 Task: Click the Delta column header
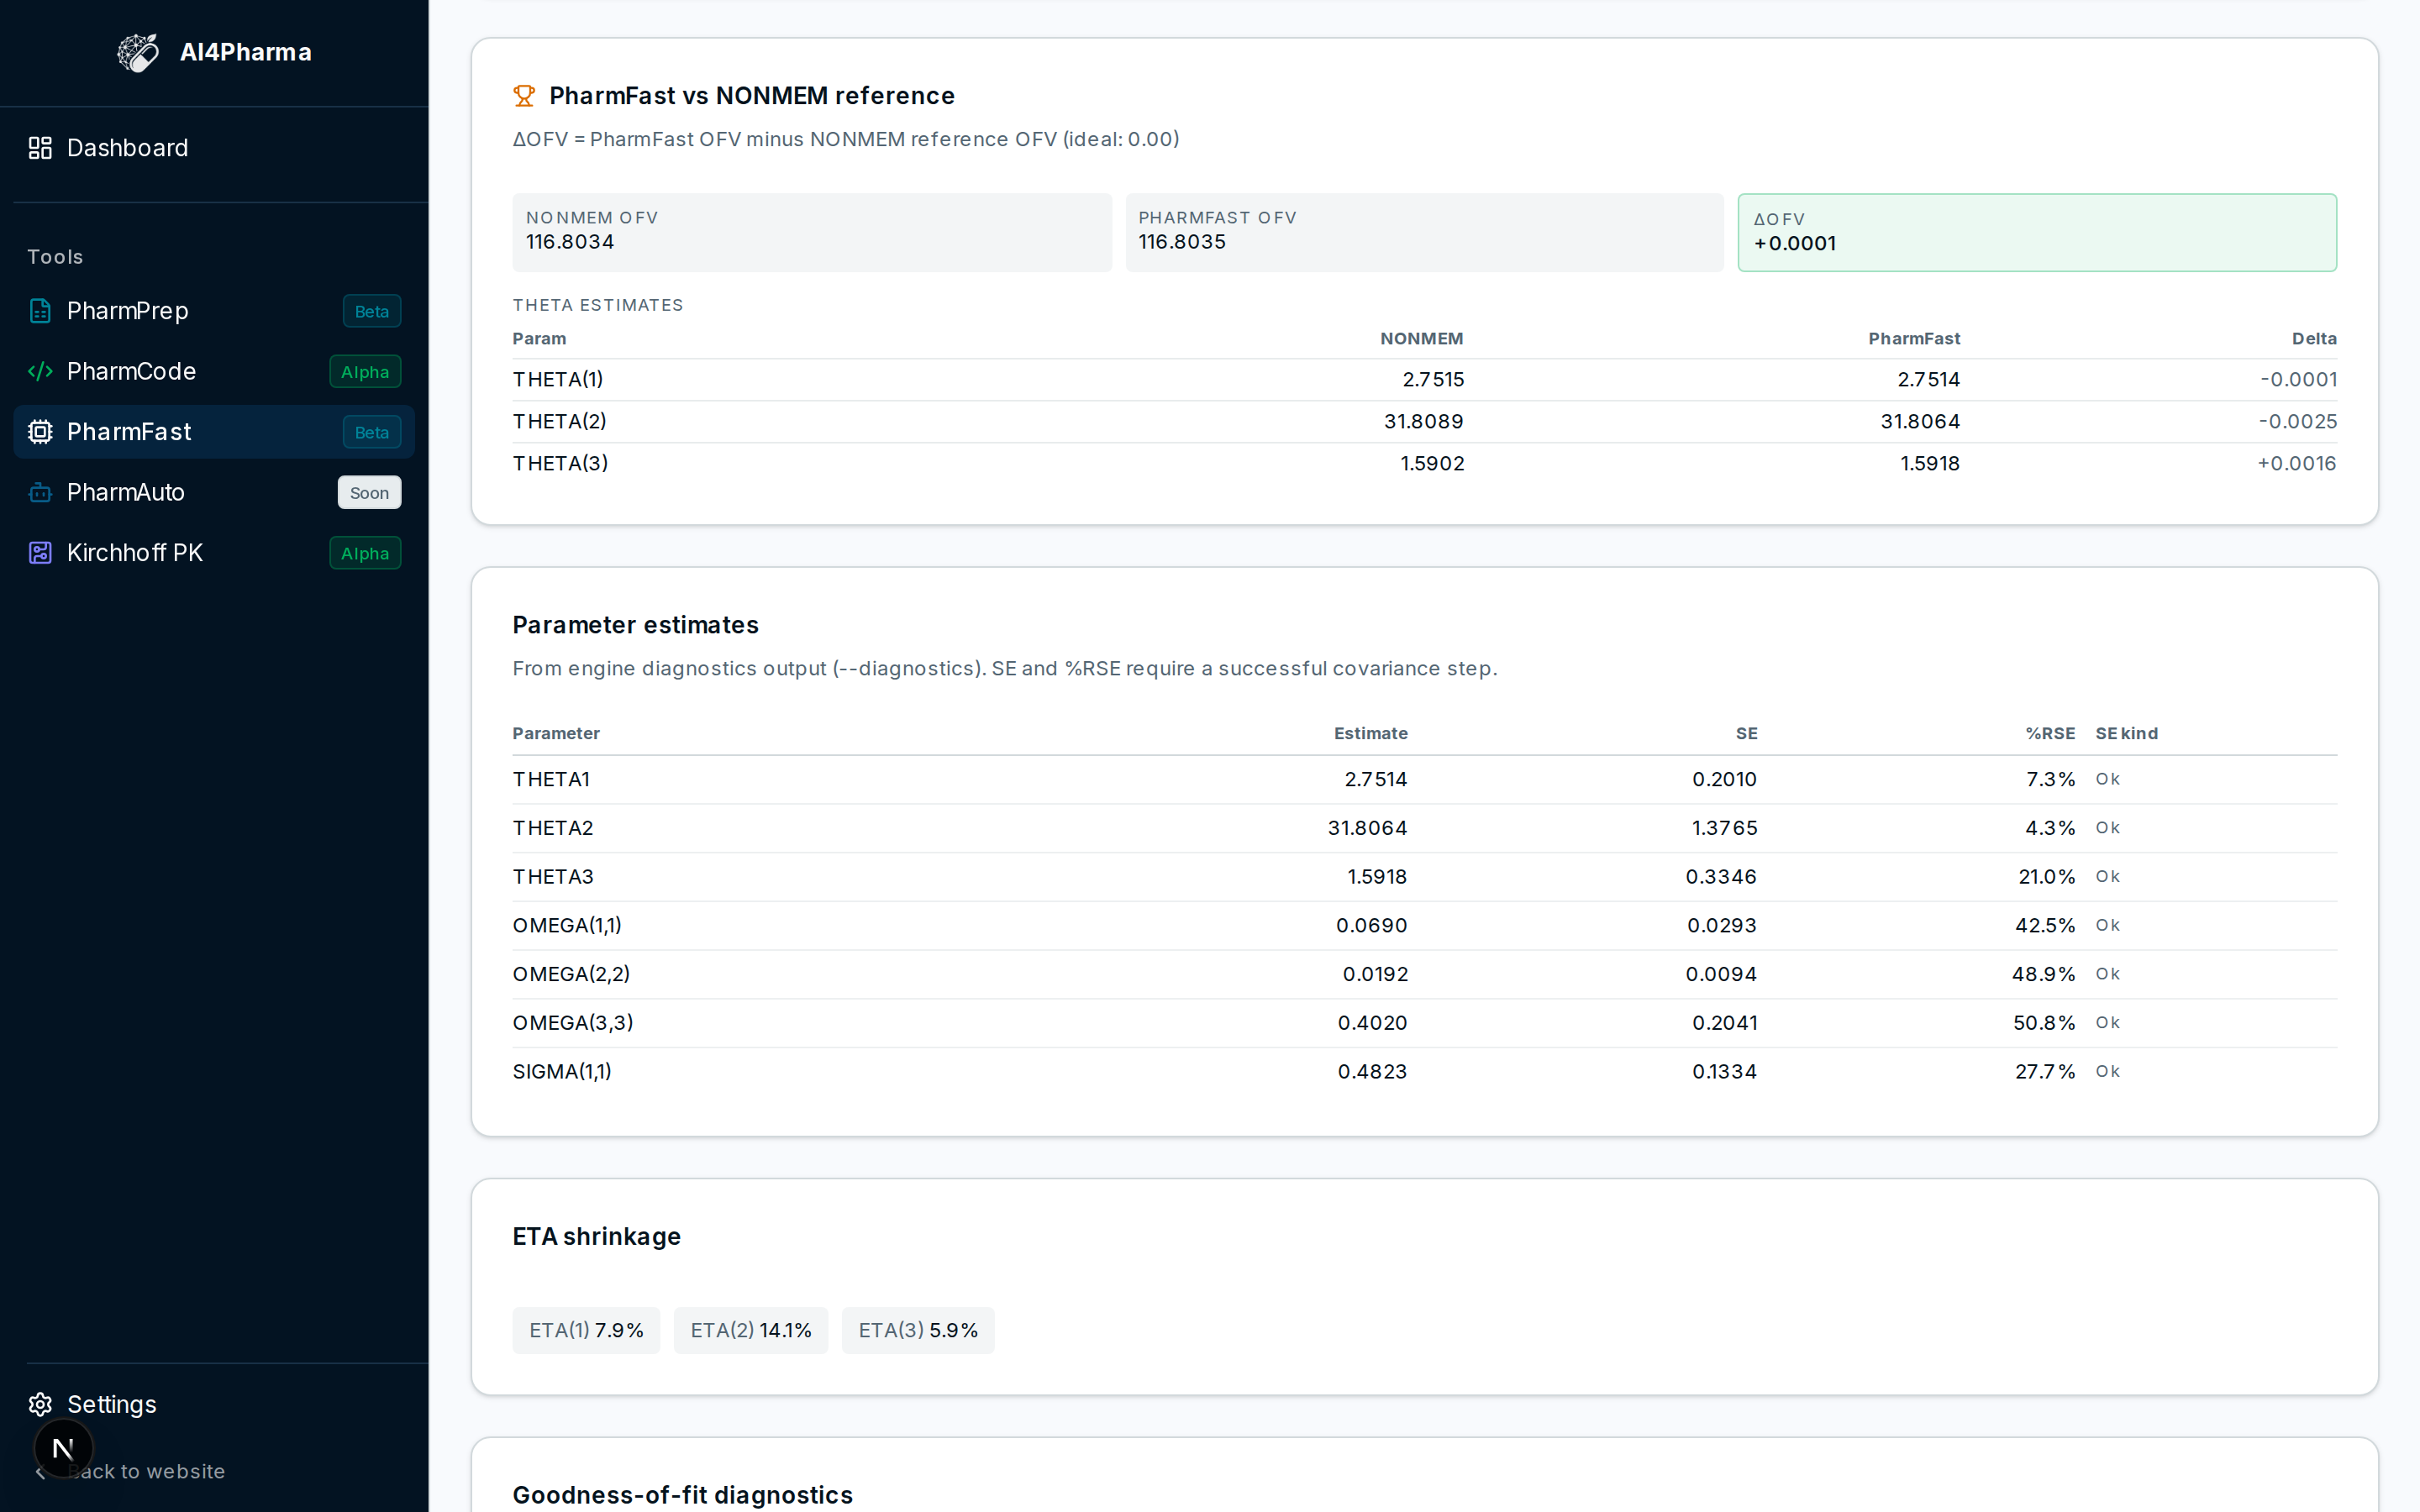click(x=2314, y=339)
